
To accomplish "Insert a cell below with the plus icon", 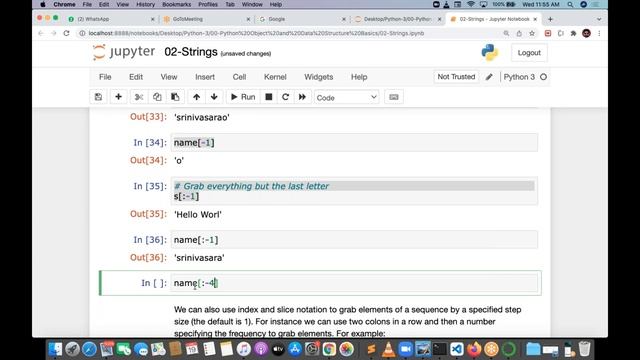I will (118, 97).
